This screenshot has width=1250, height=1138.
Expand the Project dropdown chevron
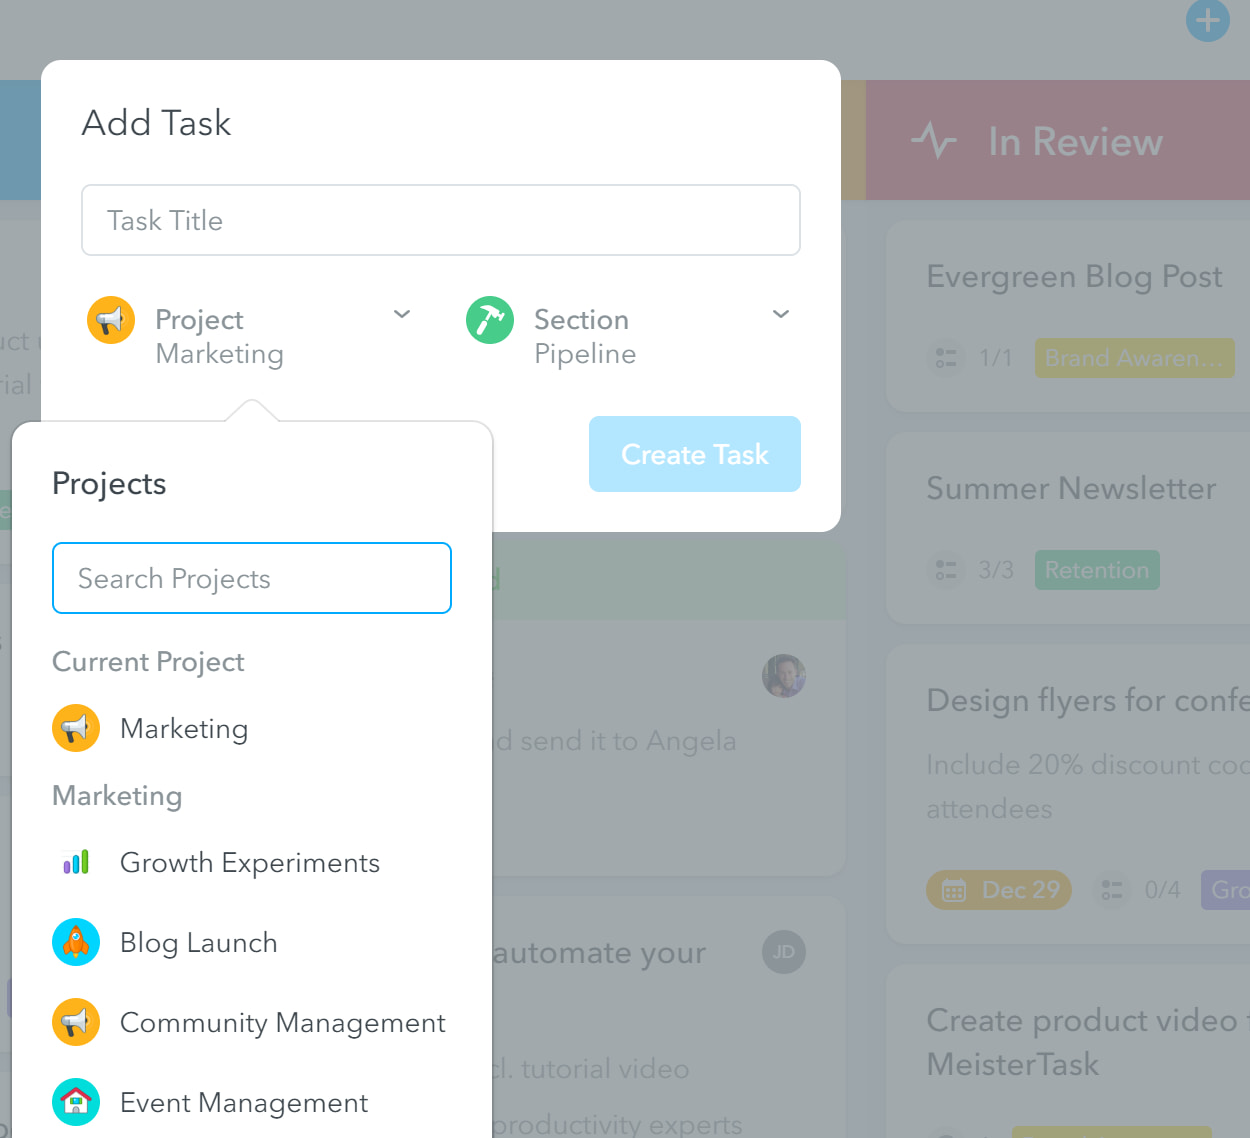coord(402,314)
